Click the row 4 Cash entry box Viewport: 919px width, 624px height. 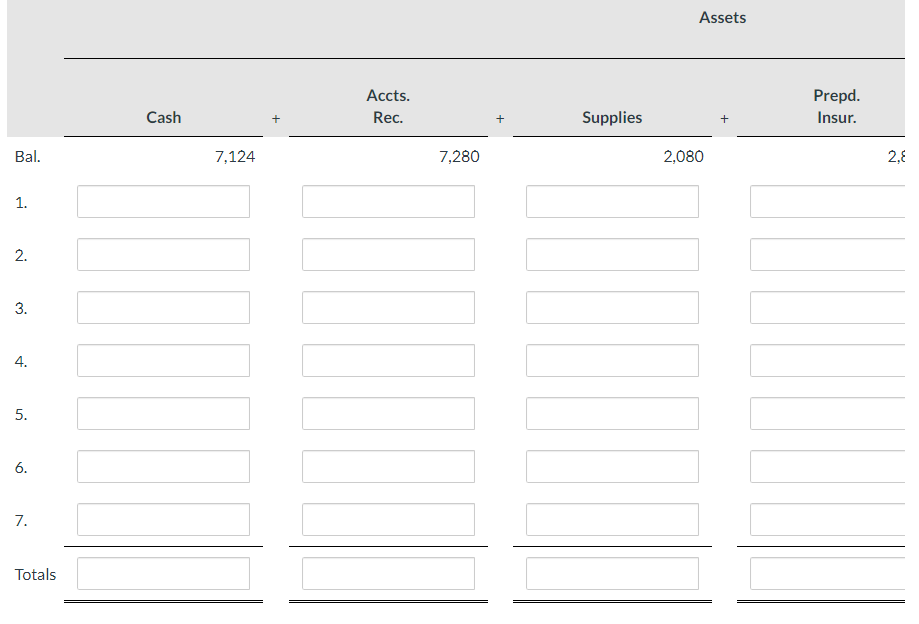coord(164,360)
